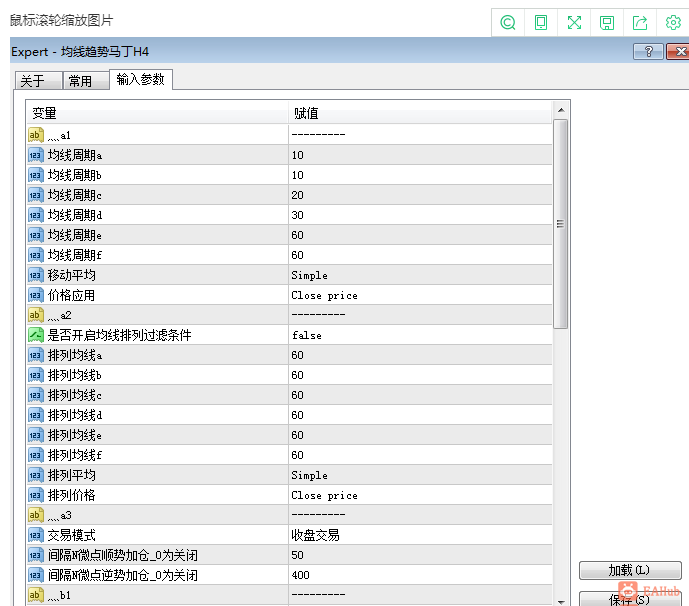Click string icon beside ﹏b1 row

pos(36,595)
